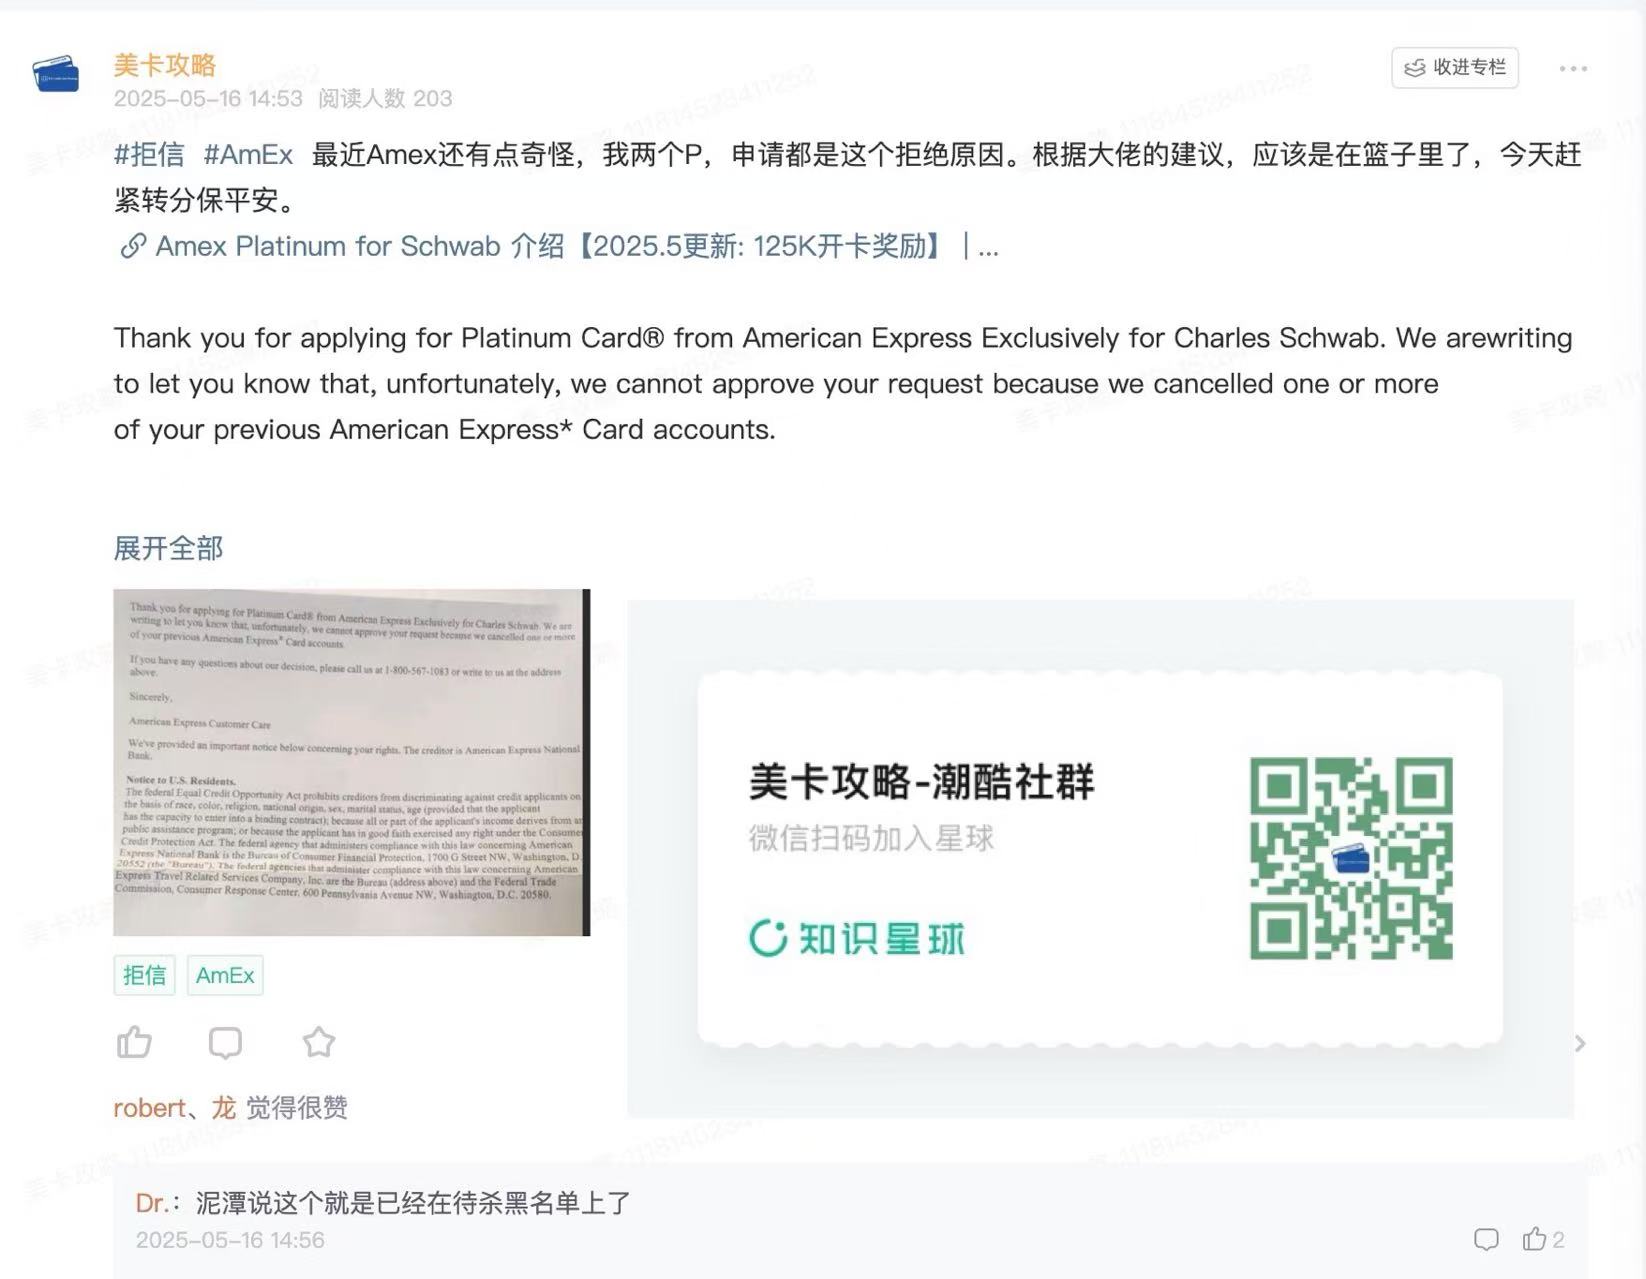Image resolution: width=1646 pixels, height=1279 pixels.
Task: Click the 美卡攻略 author avatar
Action: click(x=56, y=74)
